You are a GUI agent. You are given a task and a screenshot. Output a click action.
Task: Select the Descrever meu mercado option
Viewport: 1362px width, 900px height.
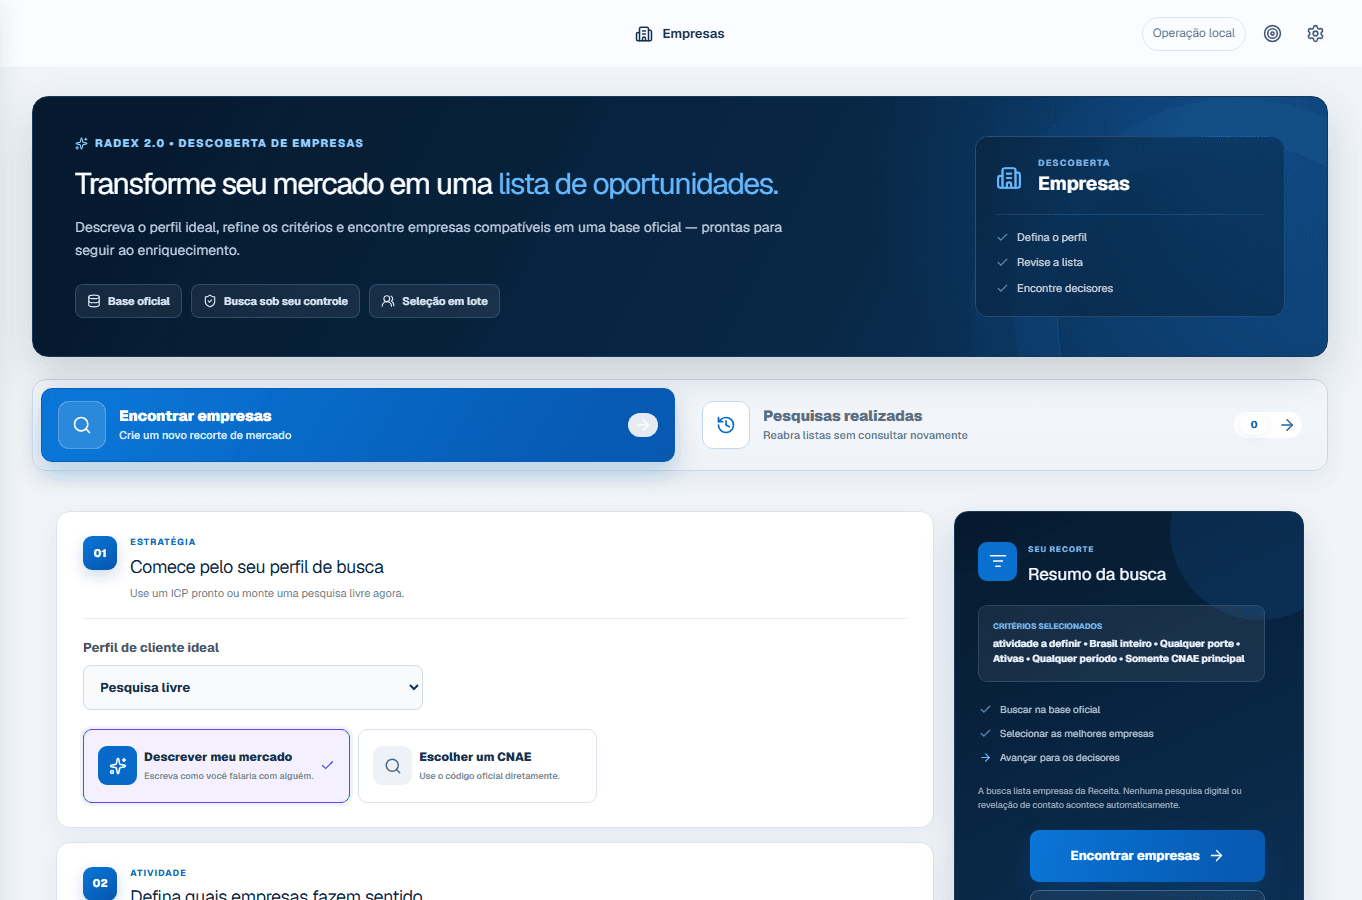tap(216, 766)
